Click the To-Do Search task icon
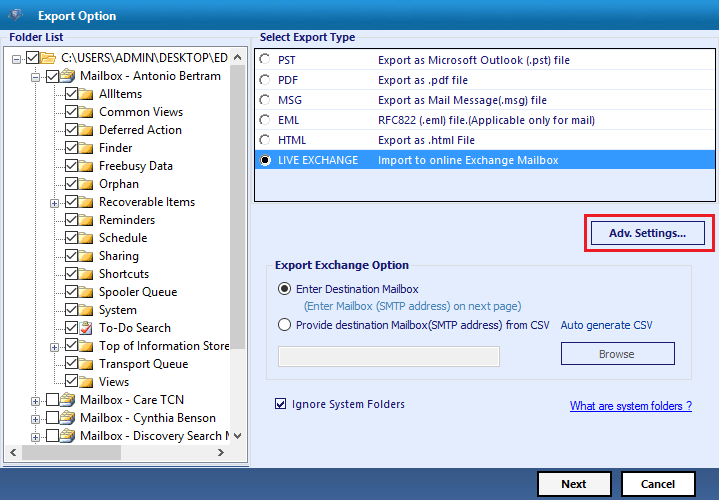Screen dimensions: 719x500 (86, 328)
